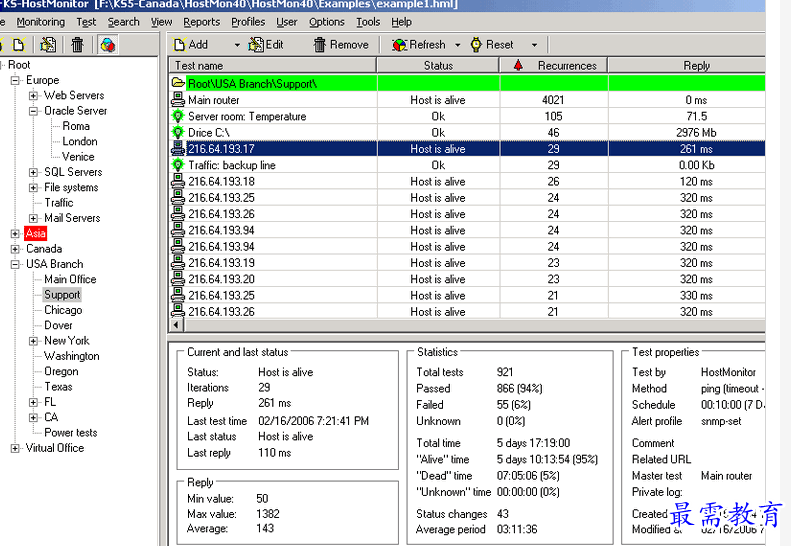Click the highlighted 216.64.193.17 row
The image size is (791, 546).
click(x=468, y=149)
